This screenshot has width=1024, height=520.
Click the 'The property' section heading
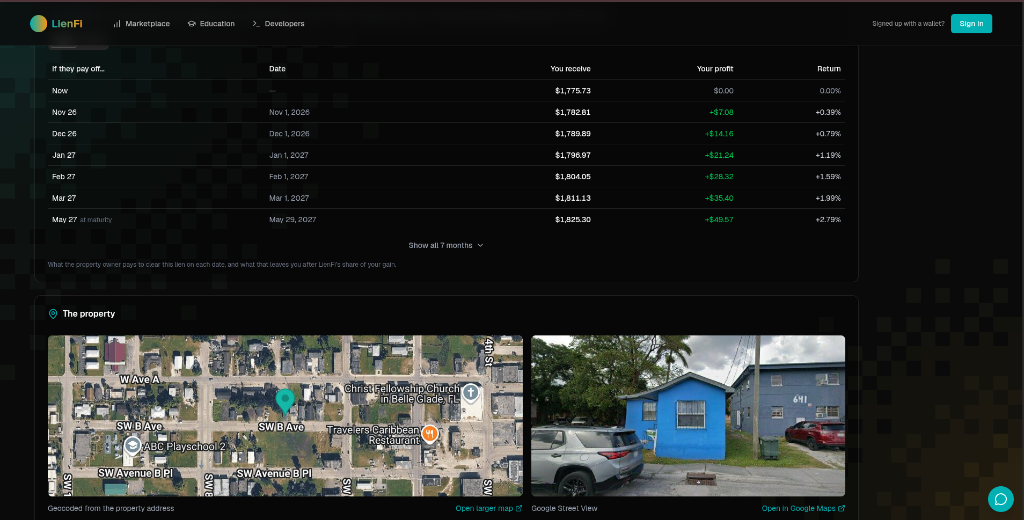pyautogui.click(x=89, y=314)
